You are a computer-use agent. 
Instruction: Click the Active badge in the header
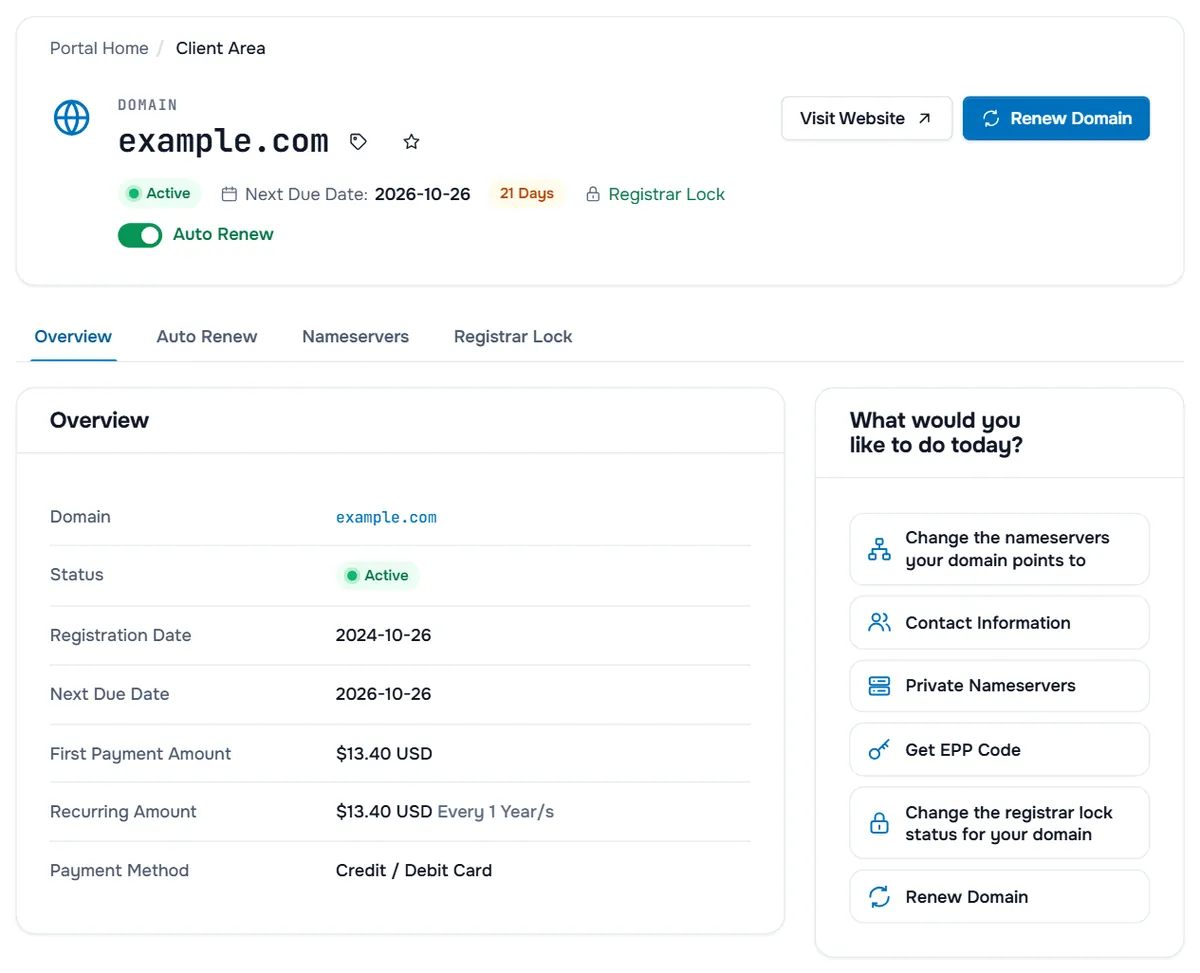point(160,194)
